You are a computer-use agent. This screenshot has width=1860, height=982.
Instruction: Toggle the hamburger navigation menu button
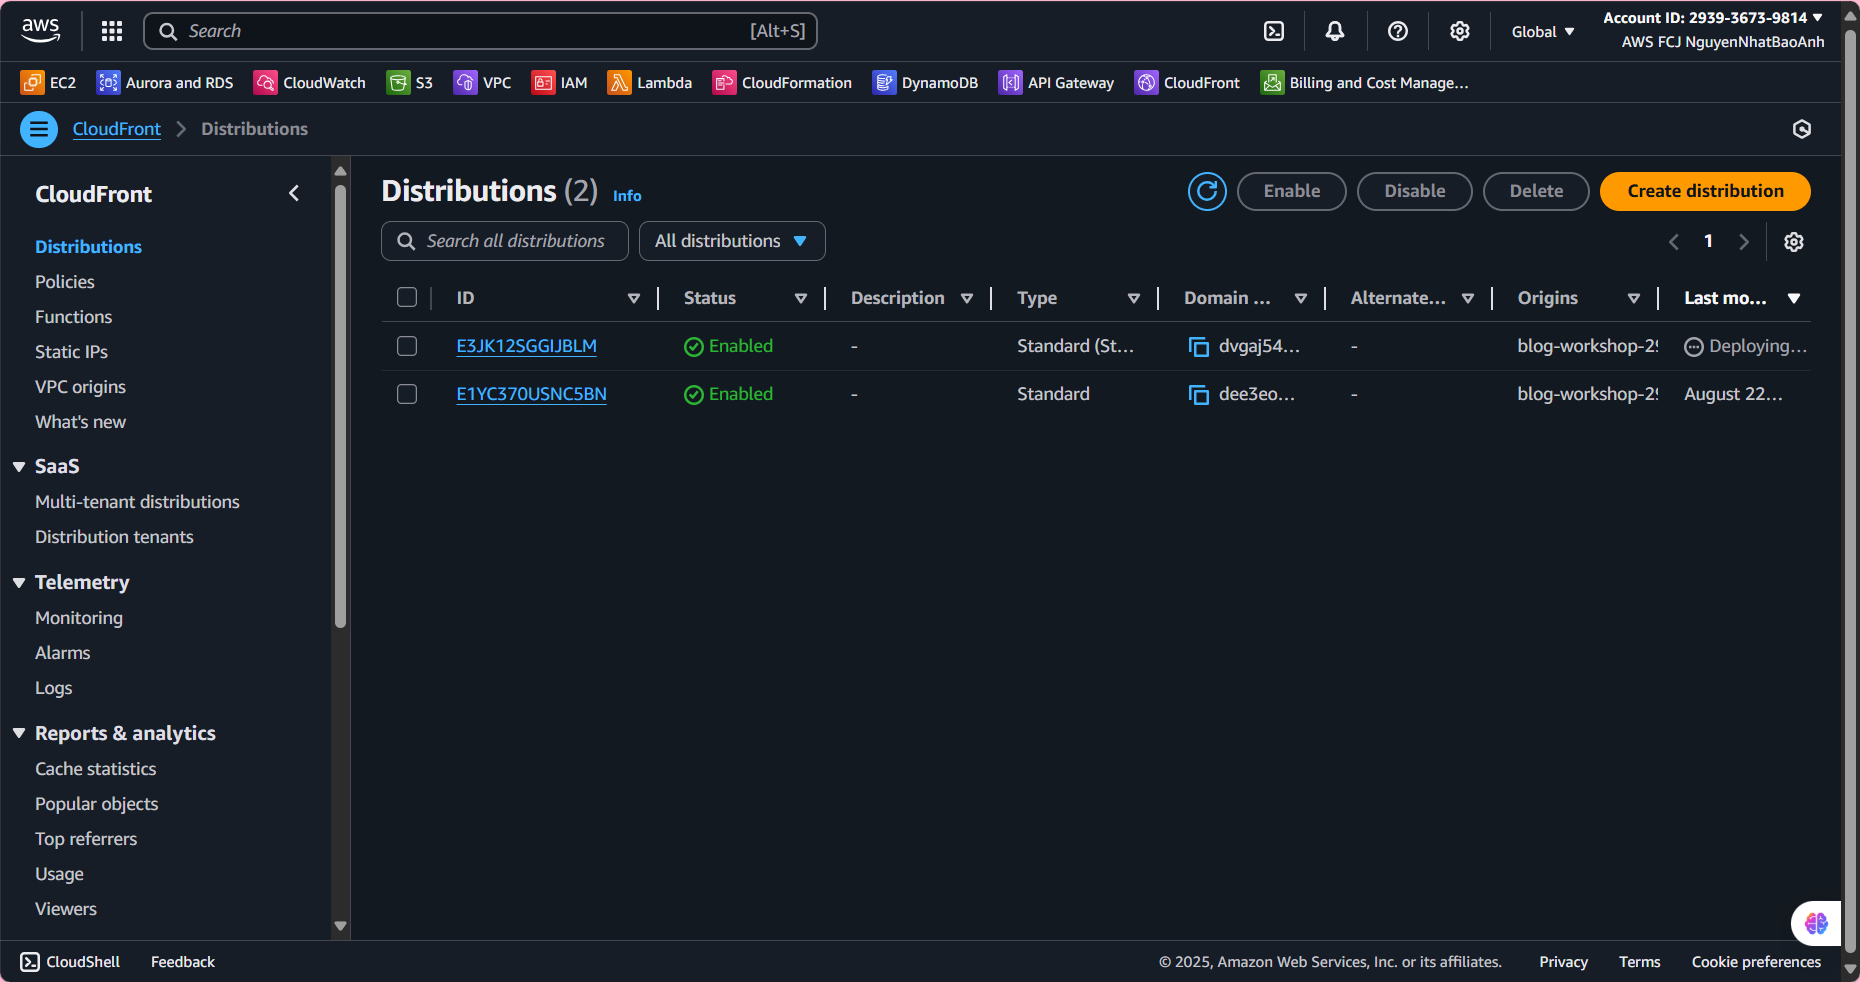coord(39,129)
